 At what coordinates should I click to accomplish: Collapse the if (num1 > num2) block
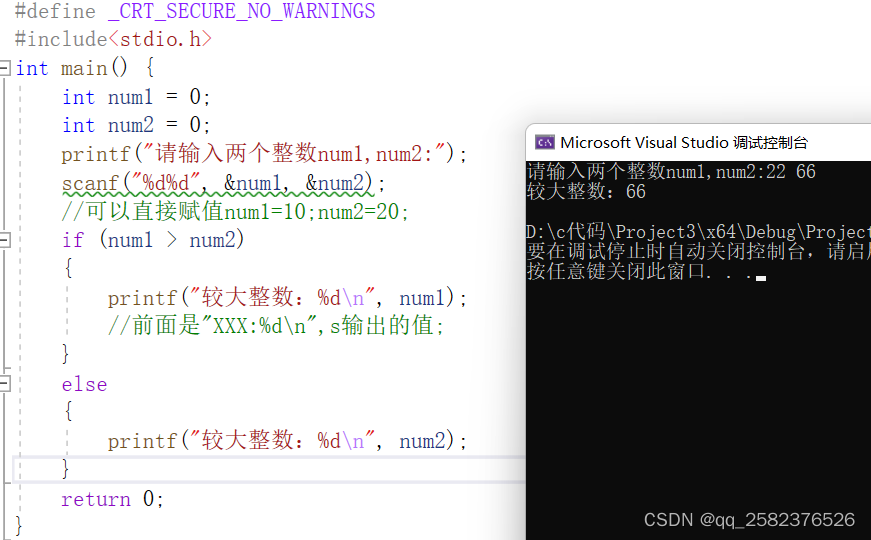(x=4, y=241)
